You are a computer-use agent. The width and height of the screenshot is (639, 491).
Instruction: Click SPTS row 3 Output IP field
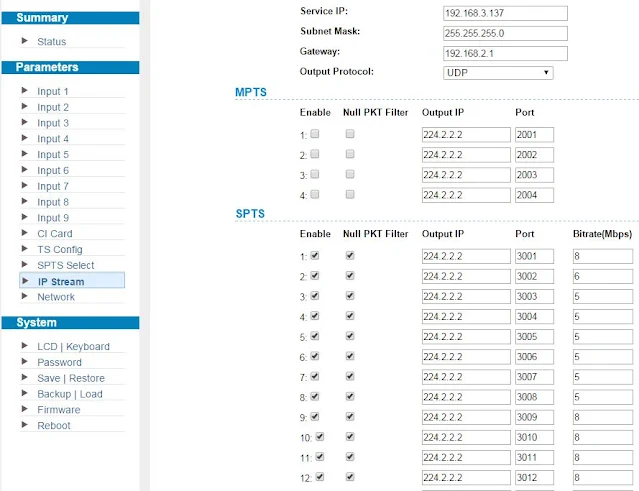[466, 297]
